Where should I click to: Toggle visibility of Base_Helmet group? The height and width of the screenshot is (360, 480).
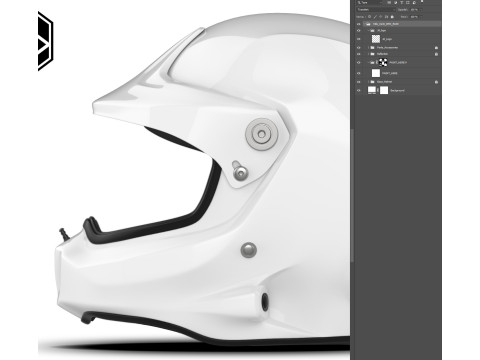tap(359, 82)
